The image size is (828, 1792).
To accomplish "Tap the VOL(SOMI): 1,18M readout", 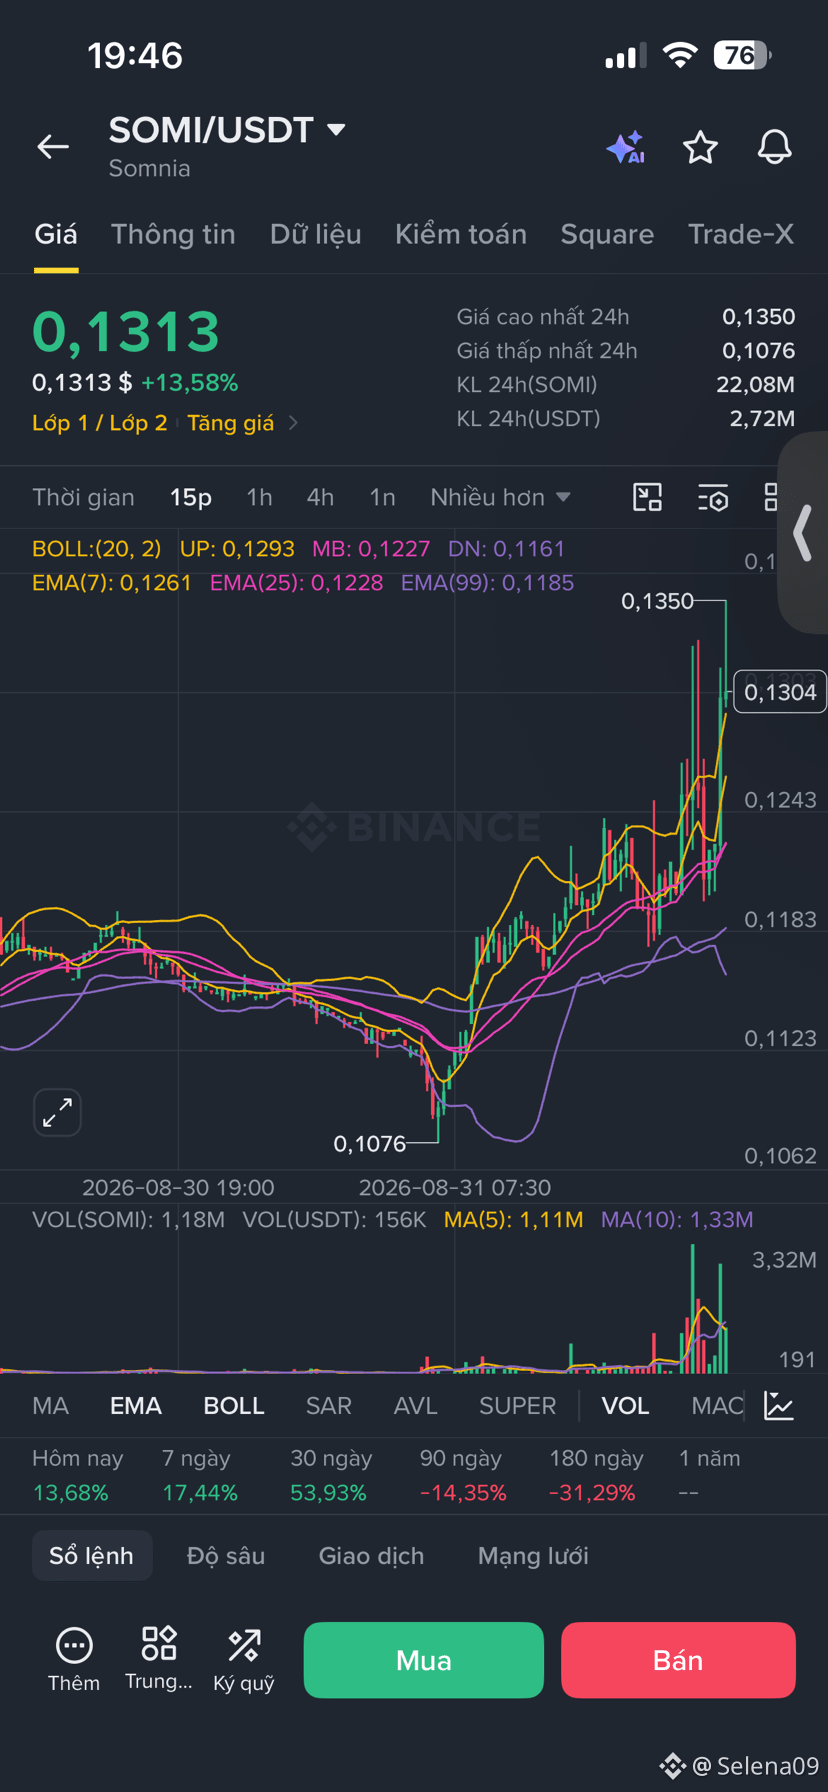I will coord(128,1220).
